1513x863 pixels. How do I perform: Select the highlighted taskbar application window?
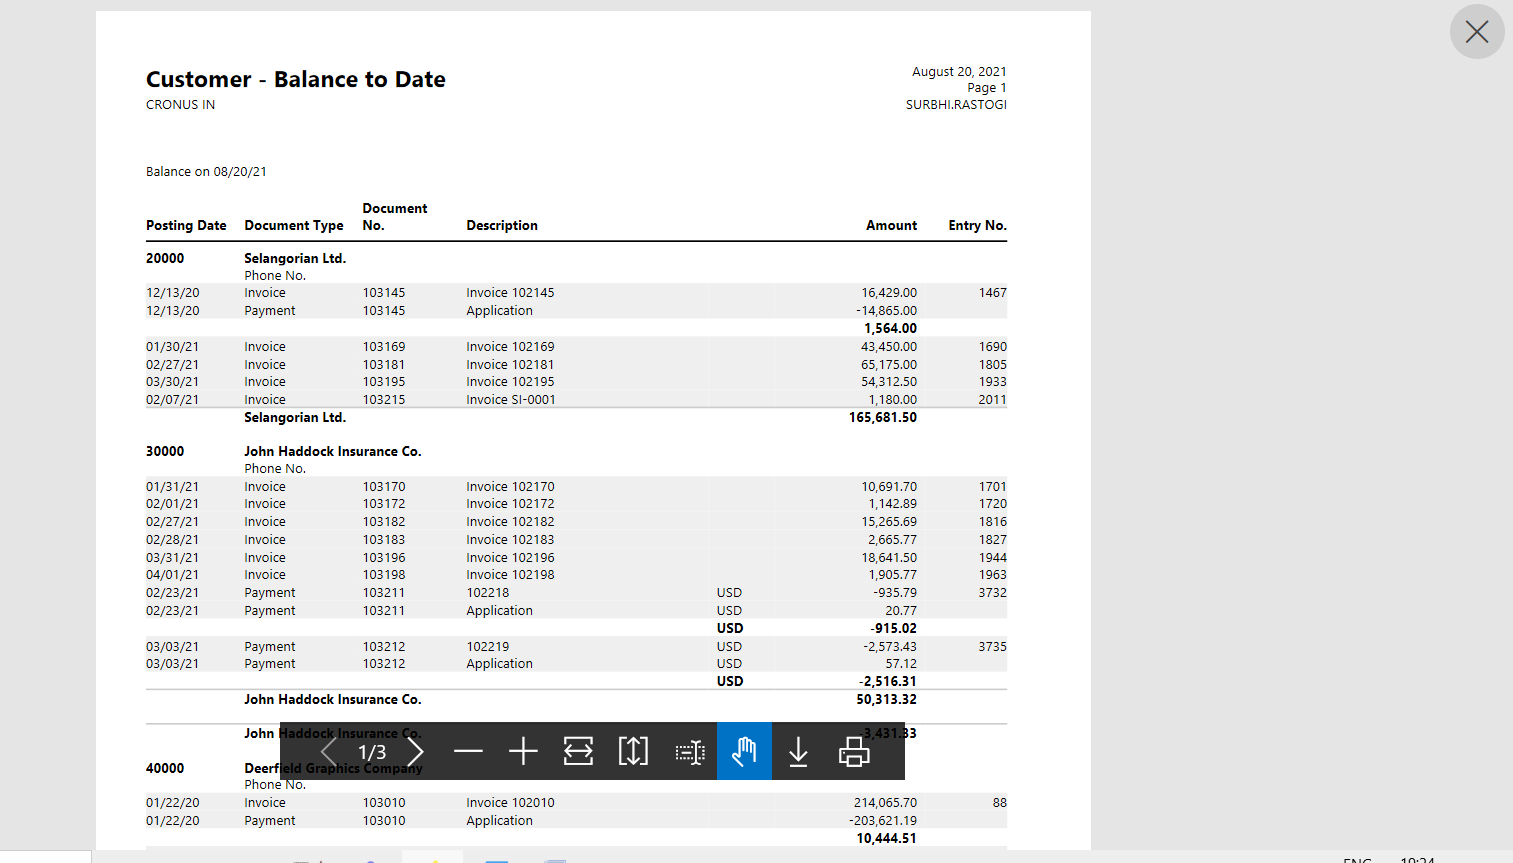(x=432, y=858)
